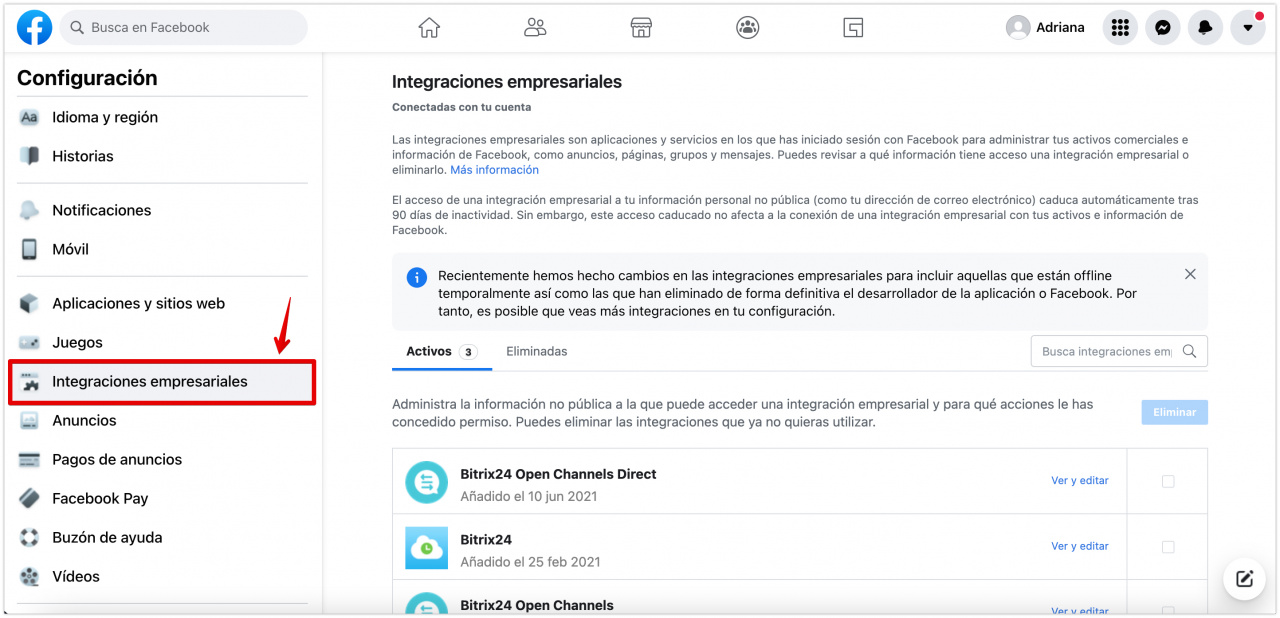
Task: Click the Vídeos film reel icon
Action: tap(29, 576)
